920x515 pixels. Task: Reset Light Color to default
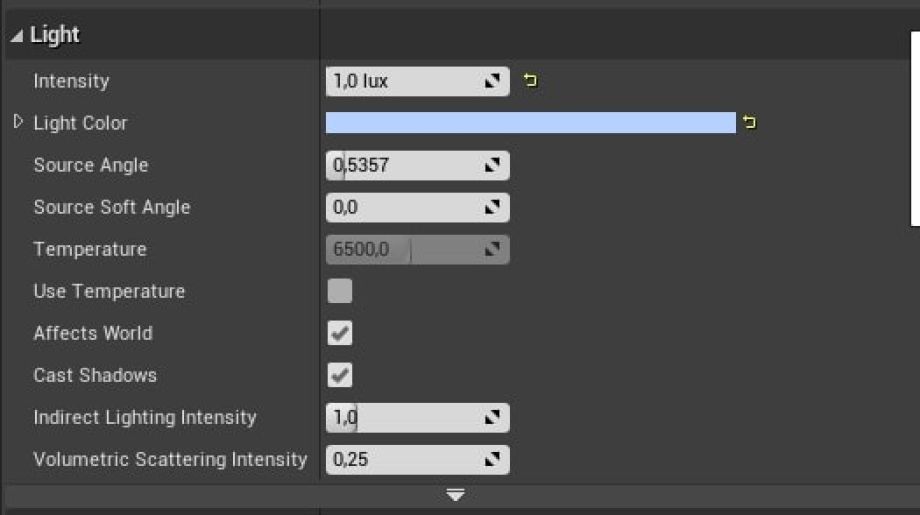[x=749, y=123]
